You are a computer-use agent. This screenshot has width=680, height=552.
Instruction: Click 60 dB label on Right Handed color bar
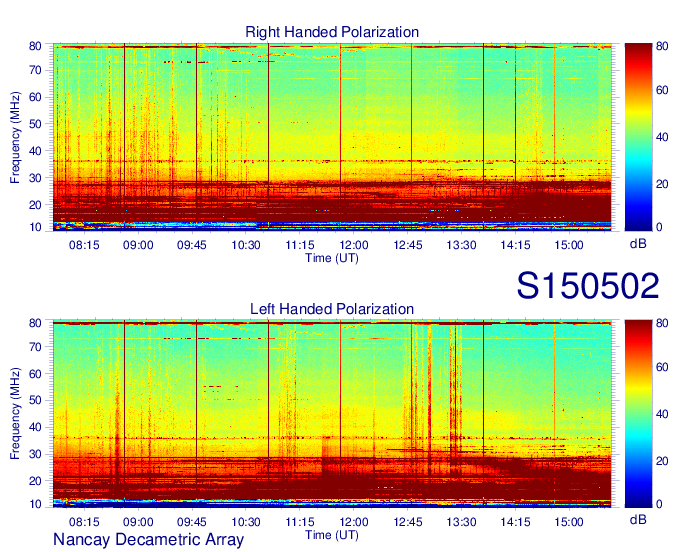click(662, 90)
